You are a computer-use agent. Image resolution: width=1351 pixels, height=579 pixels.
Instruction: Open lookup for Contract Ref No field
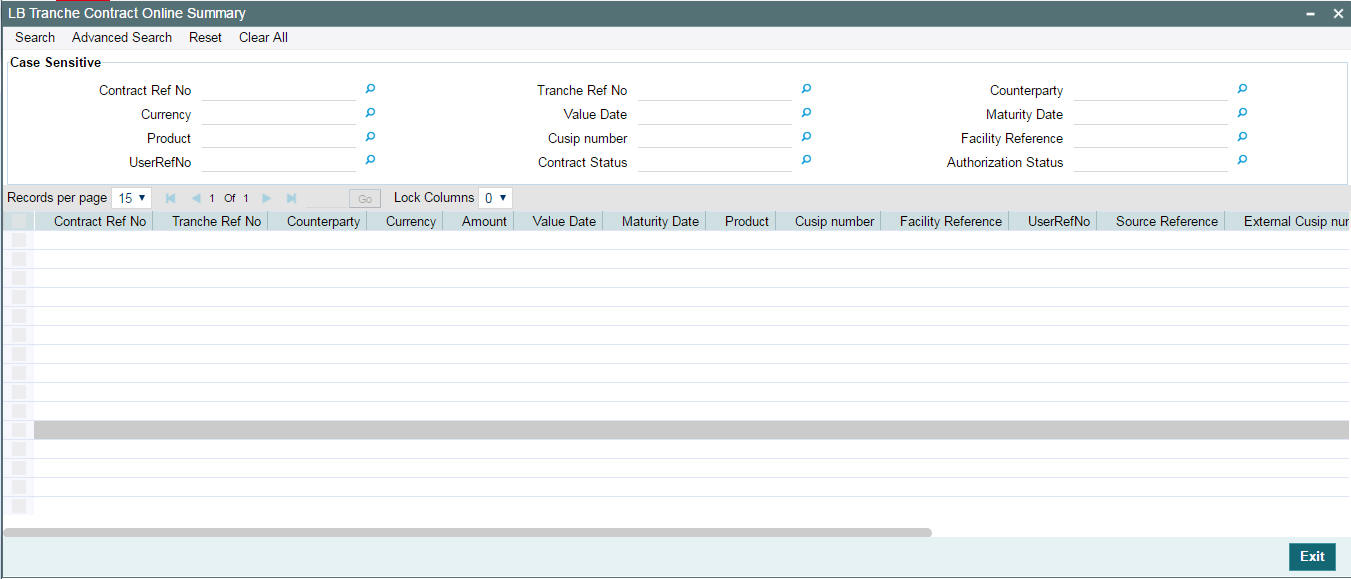pyautogui.click(x=370, y=89)
